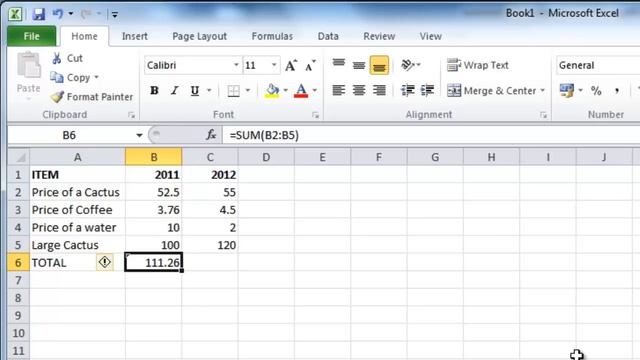Viewport: 640px width, 360px height.
Task: Select column C header
Action: (x=210, y=157)
